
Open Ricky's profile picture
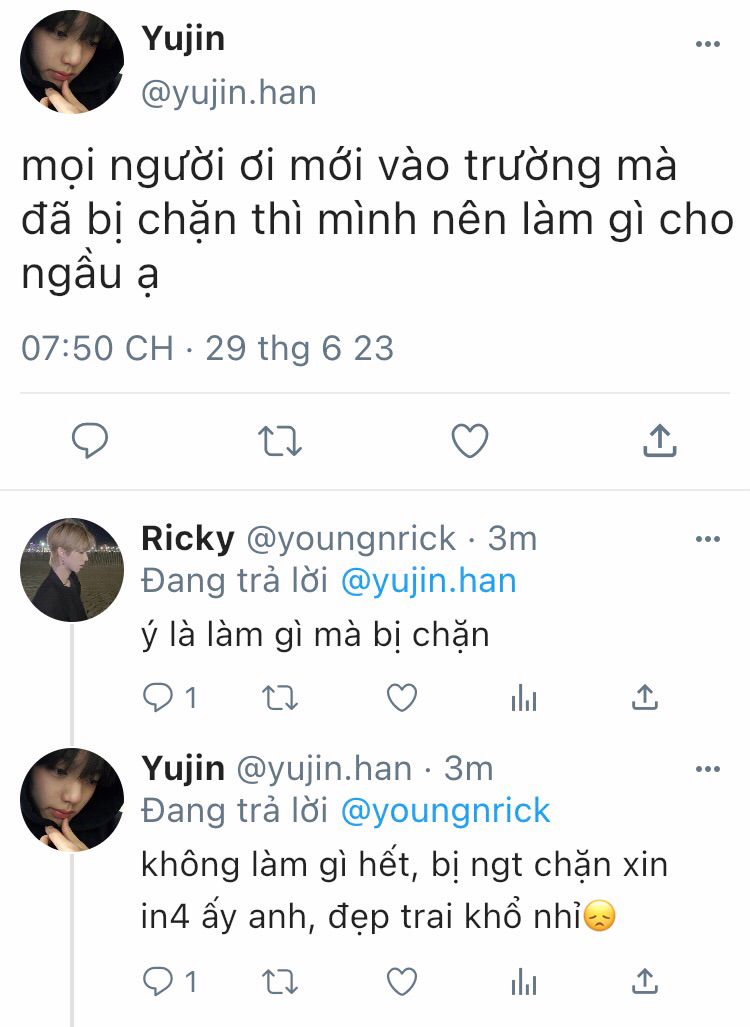72,570
